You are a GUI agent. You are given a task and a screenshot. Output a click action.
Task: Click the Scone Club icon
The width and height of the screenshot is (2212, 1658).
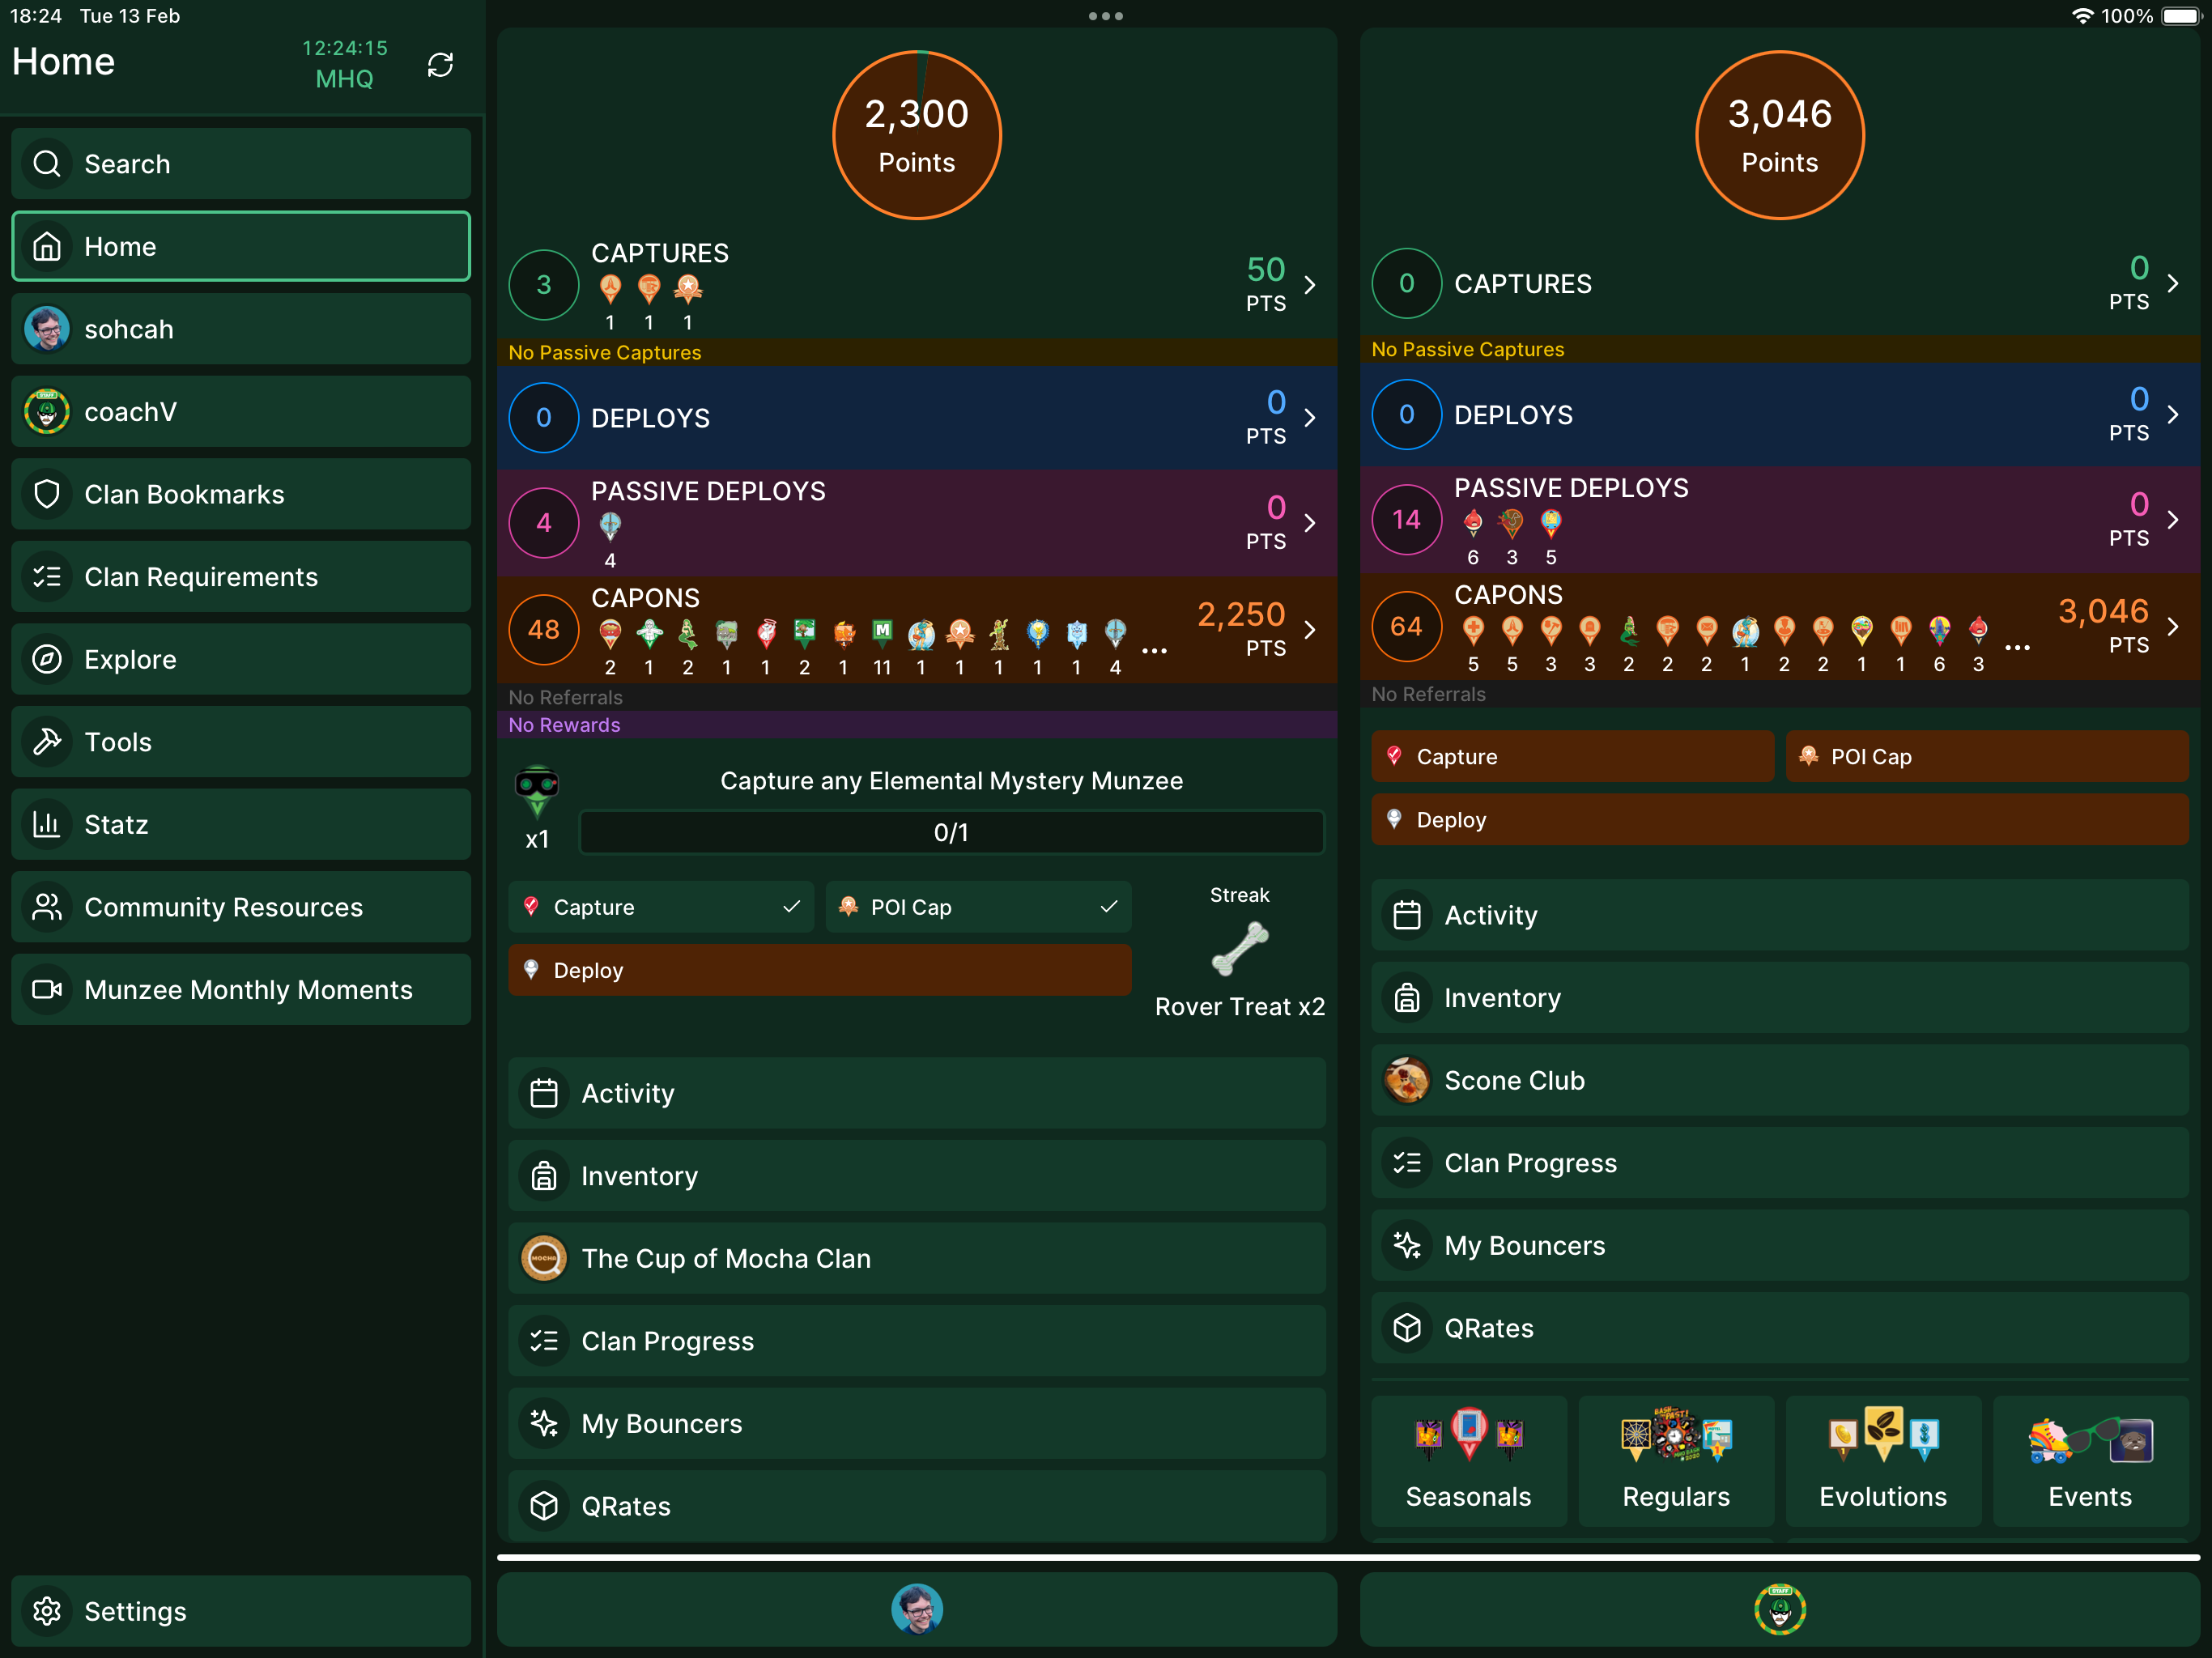click(1407, 1080)
